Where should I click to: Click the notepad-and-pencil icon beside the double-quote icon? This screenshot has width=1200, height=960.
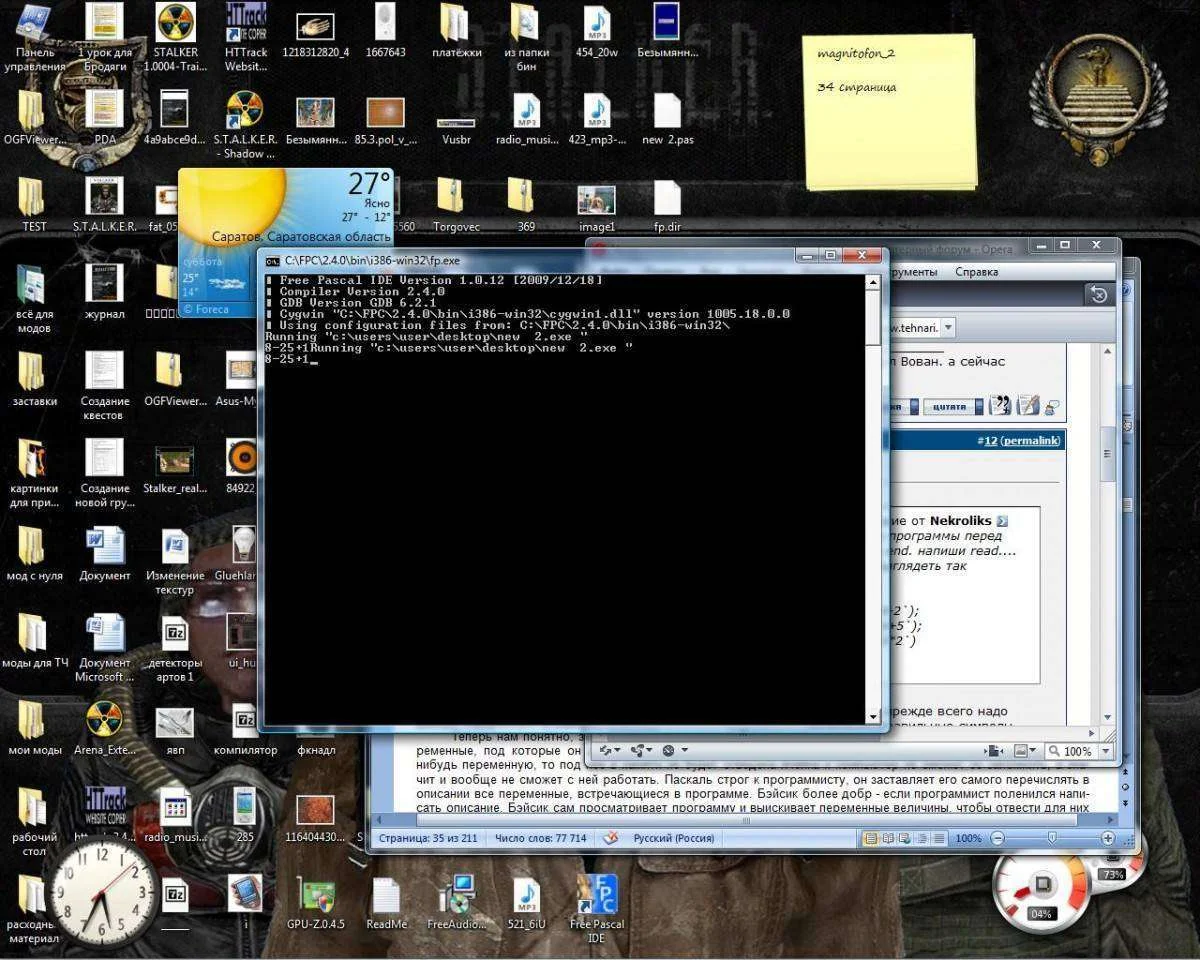point(1027,405)
